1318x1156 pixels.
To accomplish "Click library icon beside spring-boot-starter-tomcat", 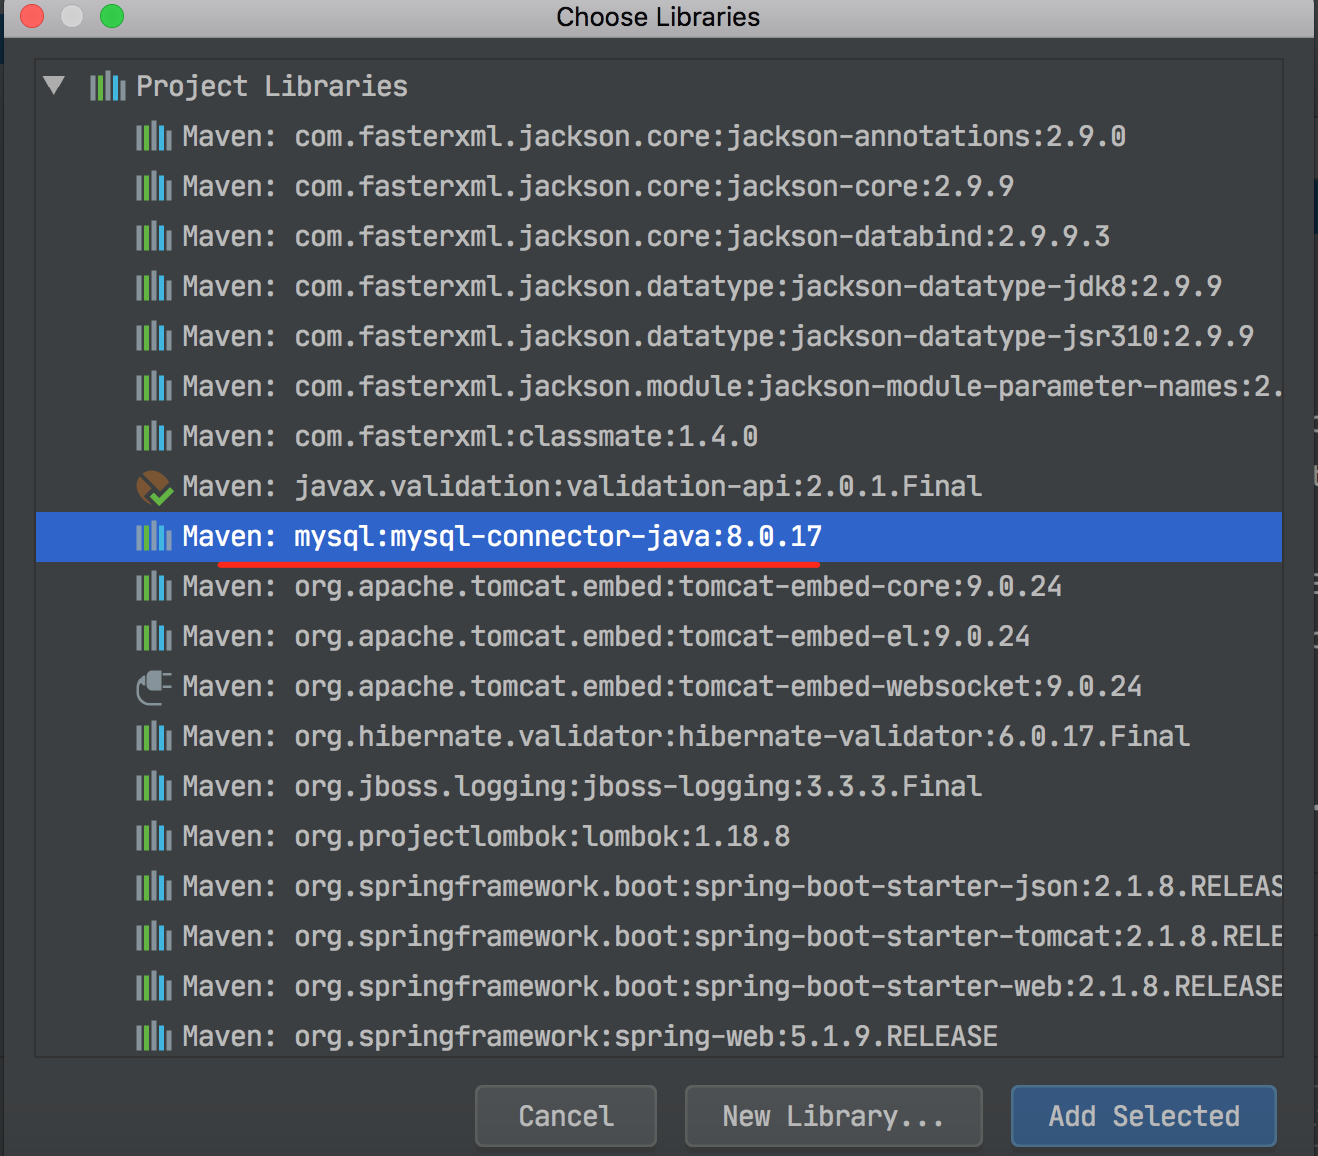I will coord(154,937).
